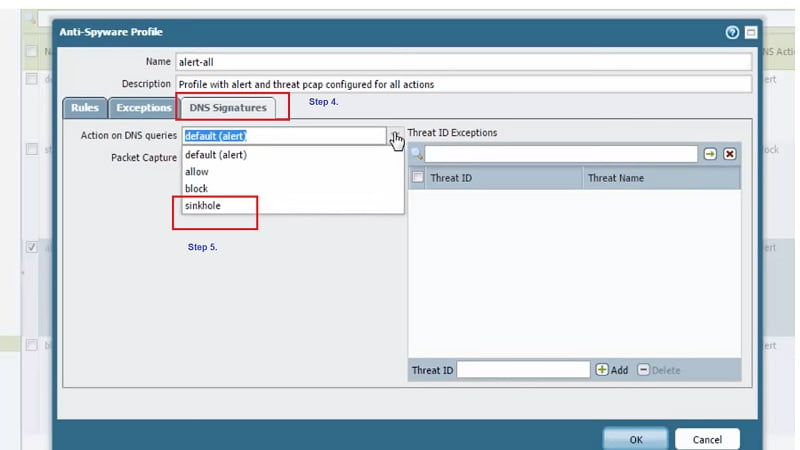Confirm the profile with OK

[x=636, y=439]
